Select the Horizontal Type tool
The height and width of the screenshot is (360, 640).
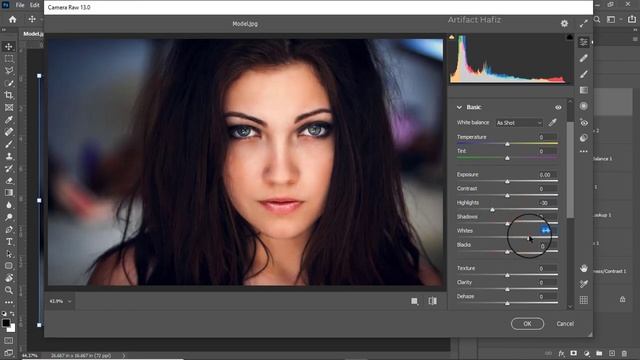9,242
